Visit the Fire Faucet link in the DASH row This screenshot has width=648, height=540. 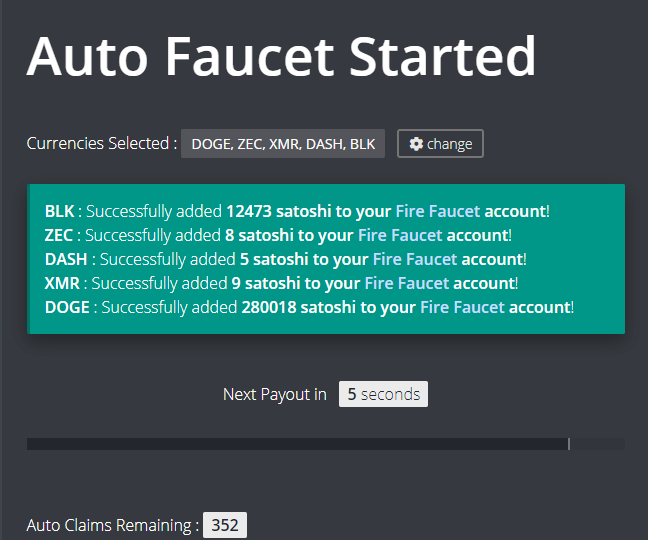click(416, 260)
